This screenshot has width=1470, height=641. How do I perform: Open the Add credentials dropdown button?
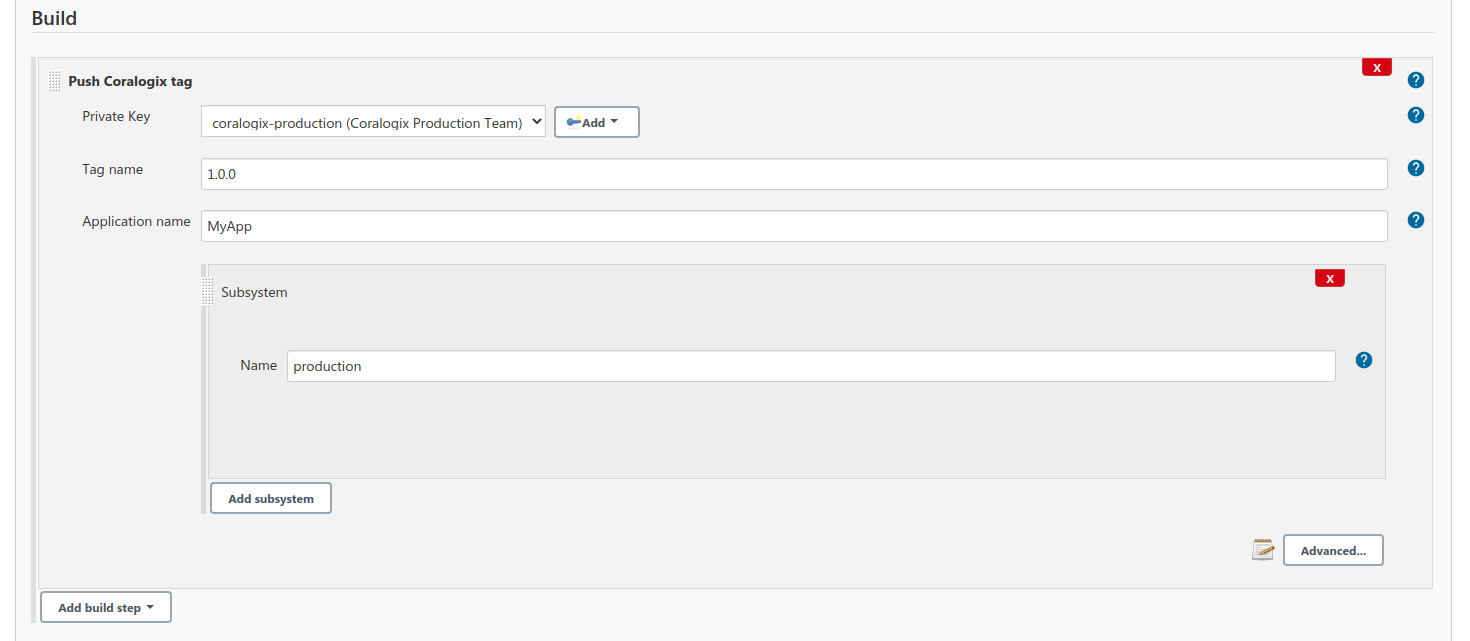click(597, 122)
